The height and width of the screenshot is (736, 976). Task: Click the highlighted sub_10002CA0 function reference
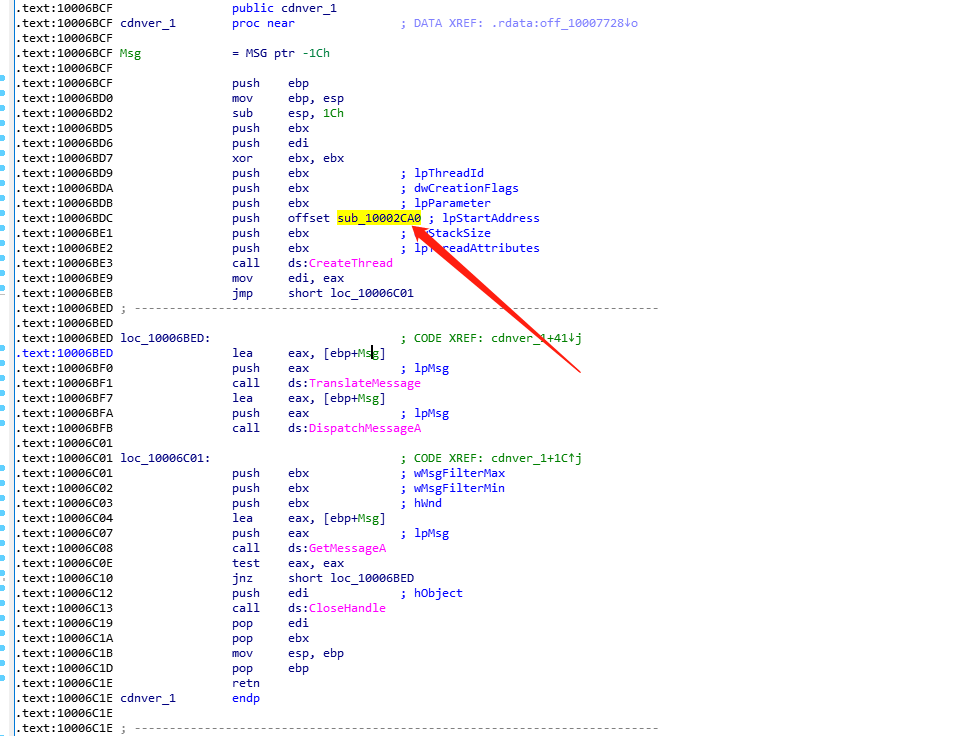point(379,218)
